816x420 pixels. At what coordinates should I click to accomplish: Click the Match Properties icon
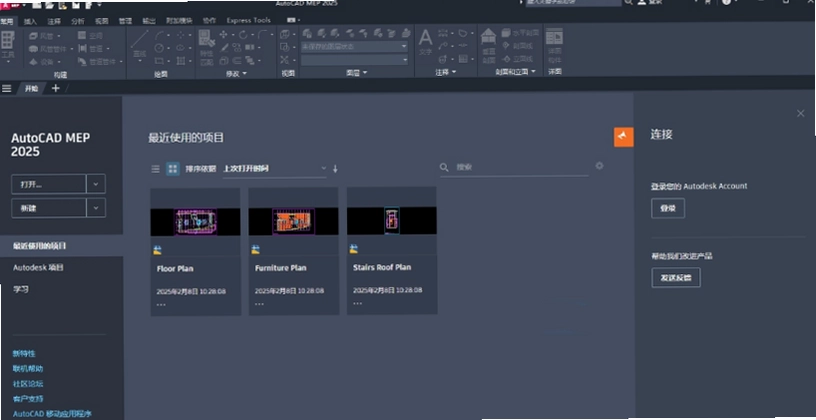(207, 46)
